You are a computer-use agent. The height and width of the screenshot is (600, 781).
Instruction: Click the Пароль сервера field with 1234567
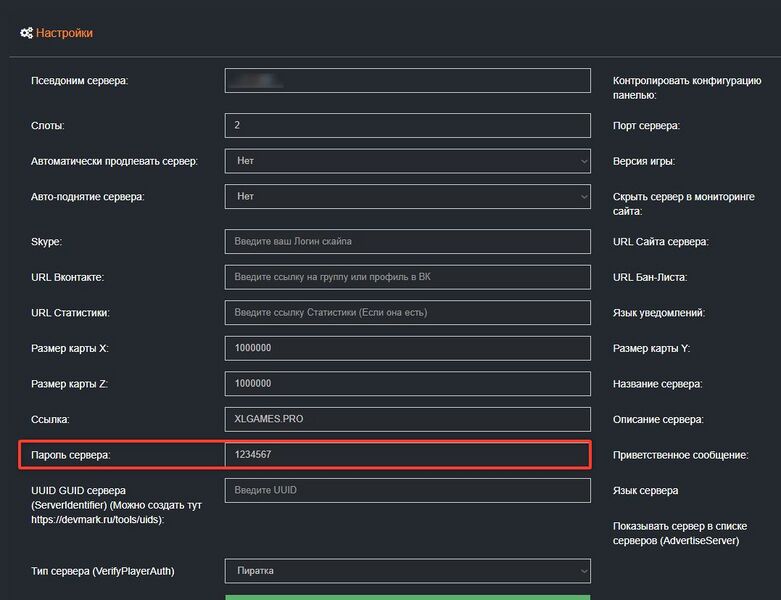point(407,455)
